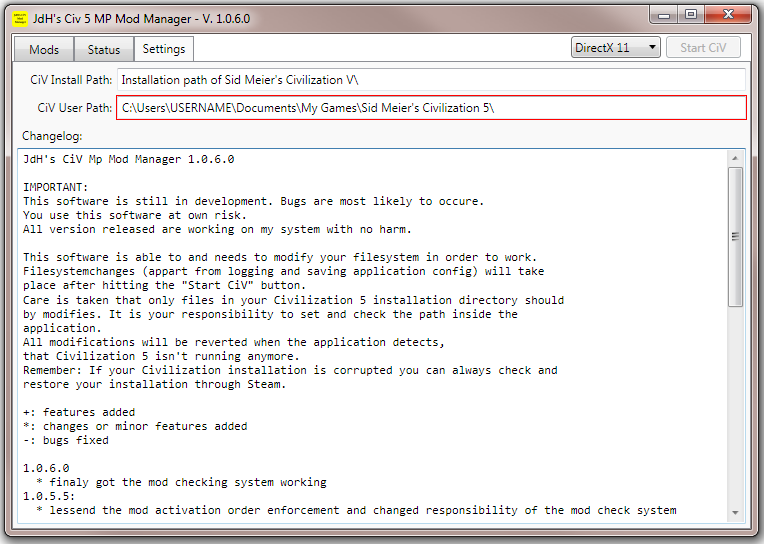Click 'restore your installation through Steam.' line
The height and width of the screenshot is (544, 764).
point(154,384)
